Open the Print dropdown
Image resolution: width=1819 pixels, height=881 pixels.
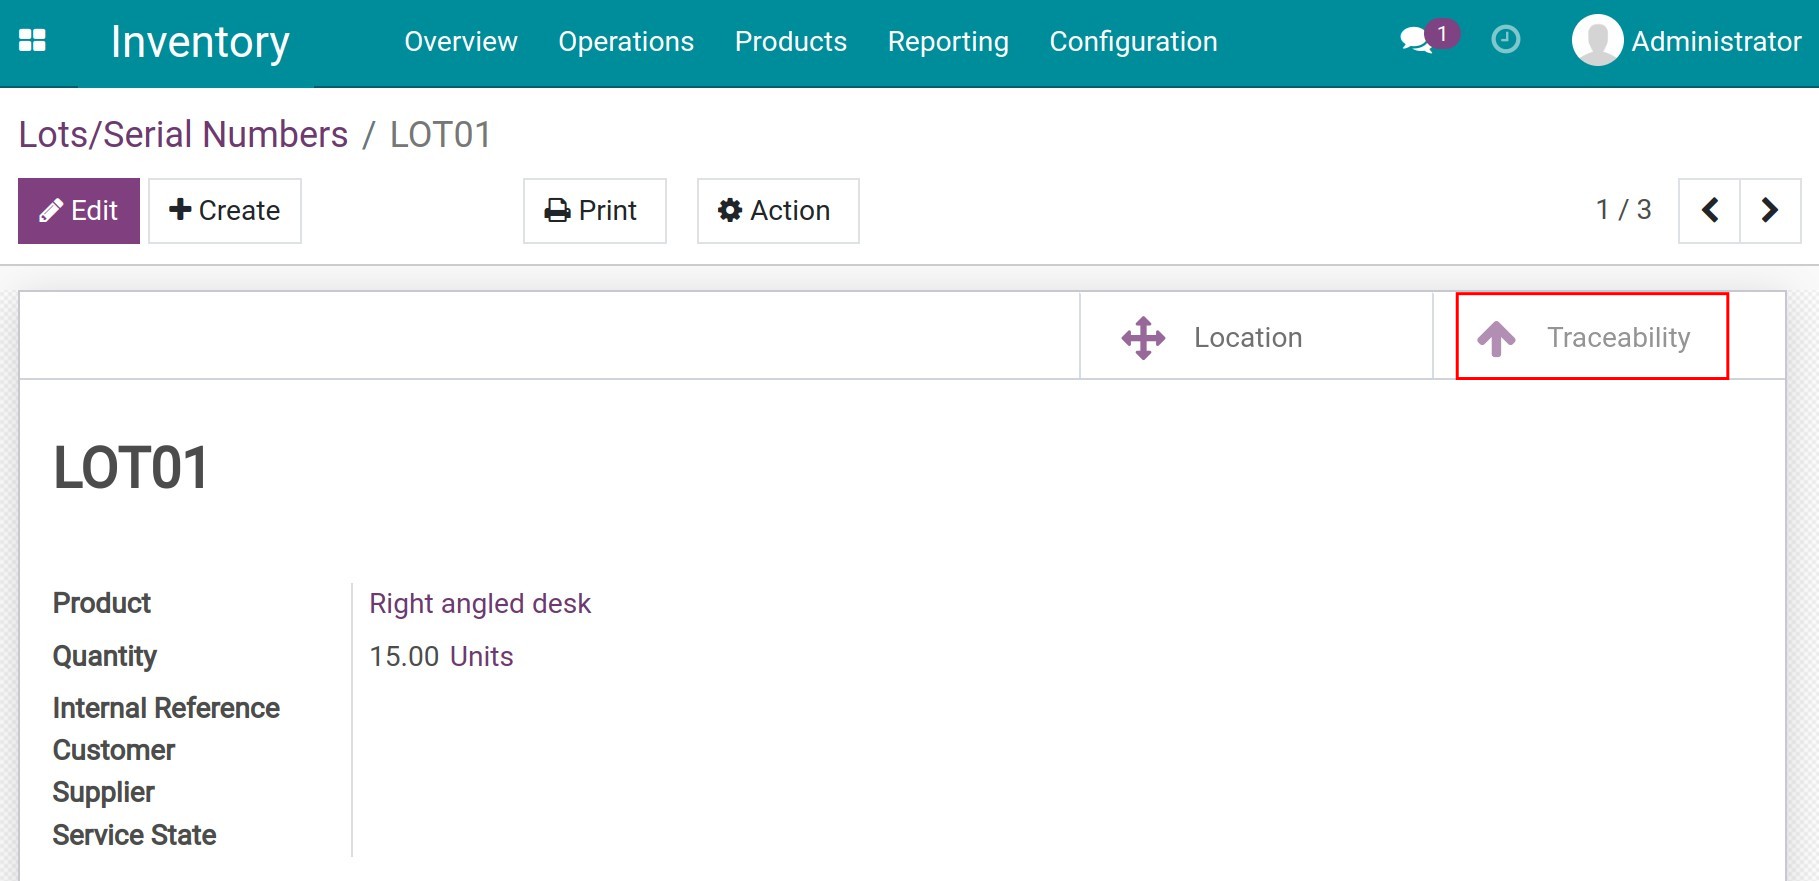[594, 211]
